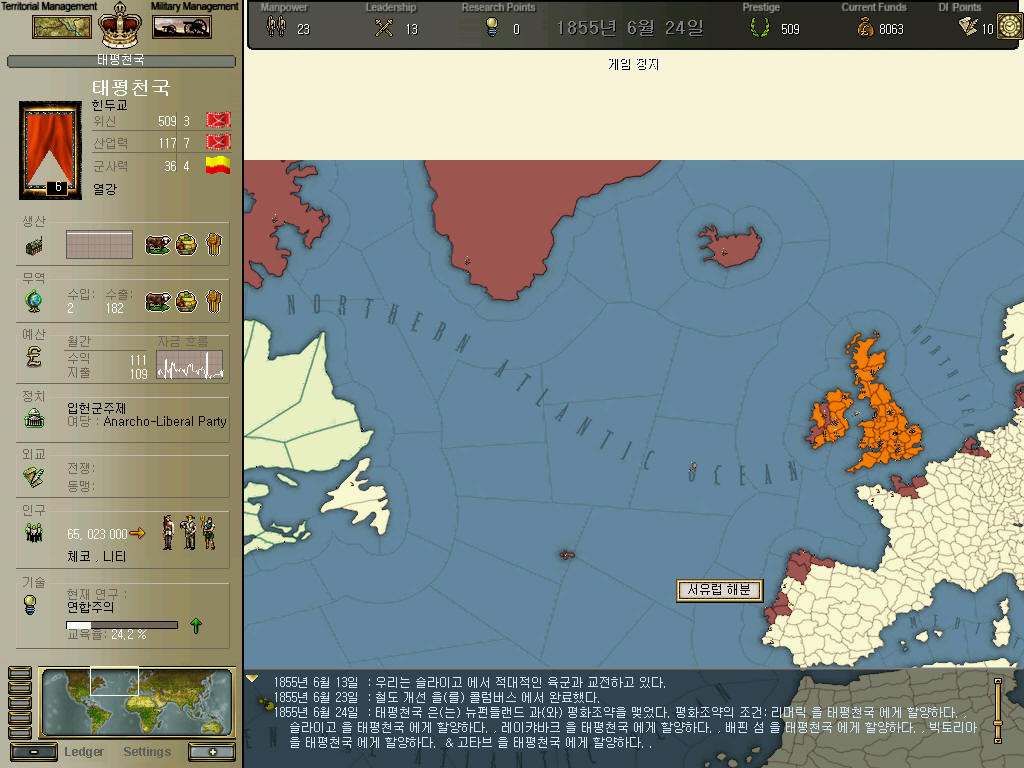Click 입헌군주제 government type
Viewport: 1024px width, 768px height.
[97, 408]
